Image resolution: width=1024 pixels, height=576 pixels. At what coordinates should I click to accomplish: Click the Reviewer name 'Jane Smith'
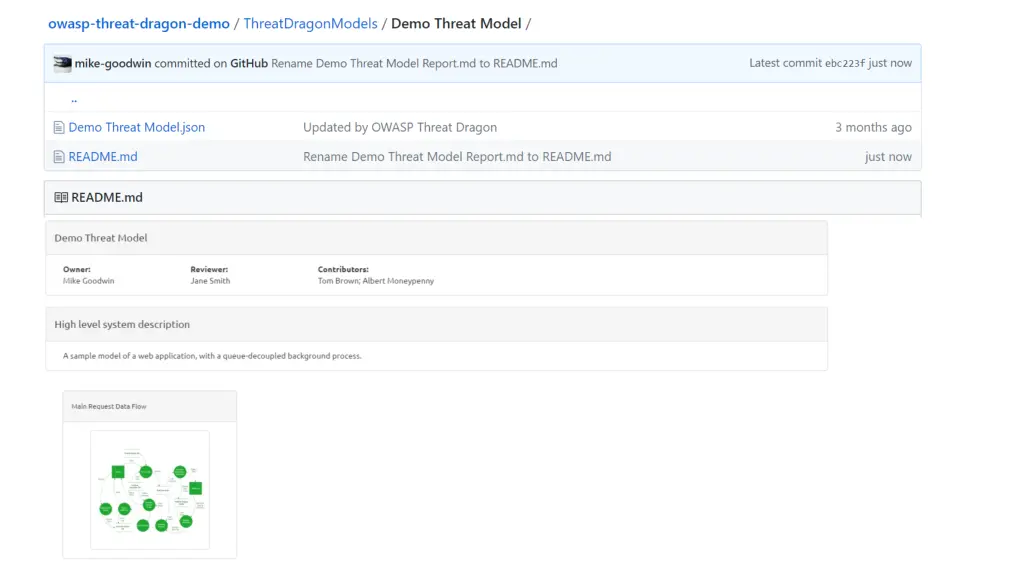pos(210,281)
